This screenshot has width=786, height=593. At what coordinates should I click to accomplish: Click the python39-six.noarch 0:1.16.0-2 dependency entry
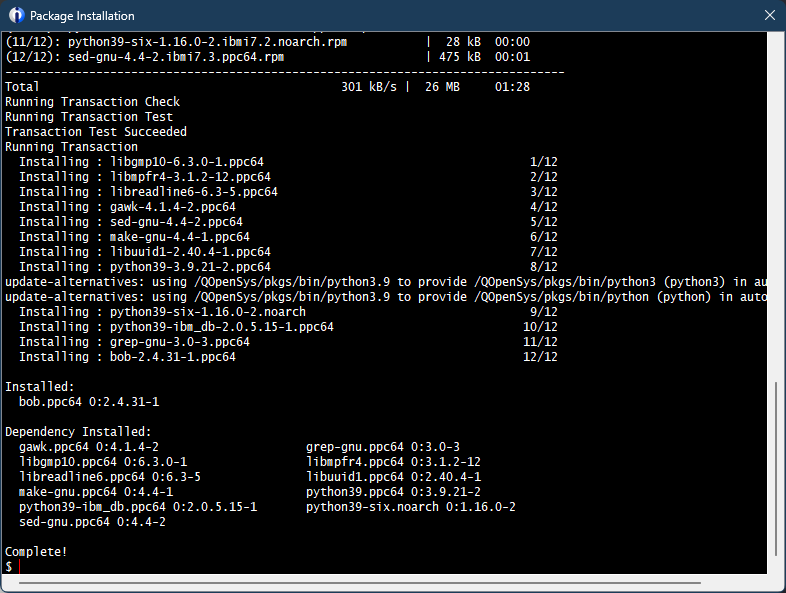click(410, 507)
